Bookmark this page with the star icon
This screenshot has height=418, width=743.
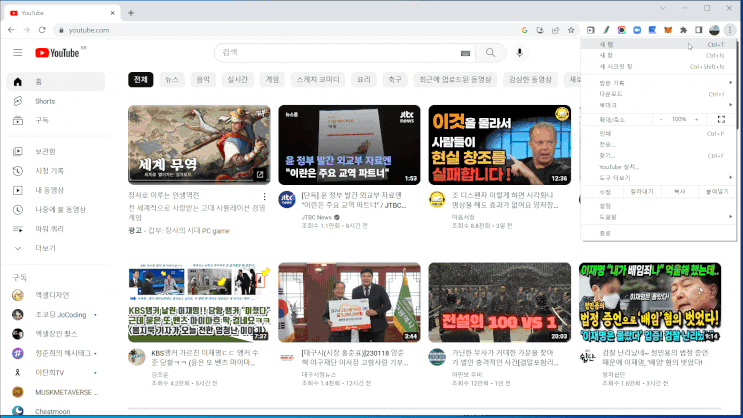pyautogui.click(x=571, y=30)
